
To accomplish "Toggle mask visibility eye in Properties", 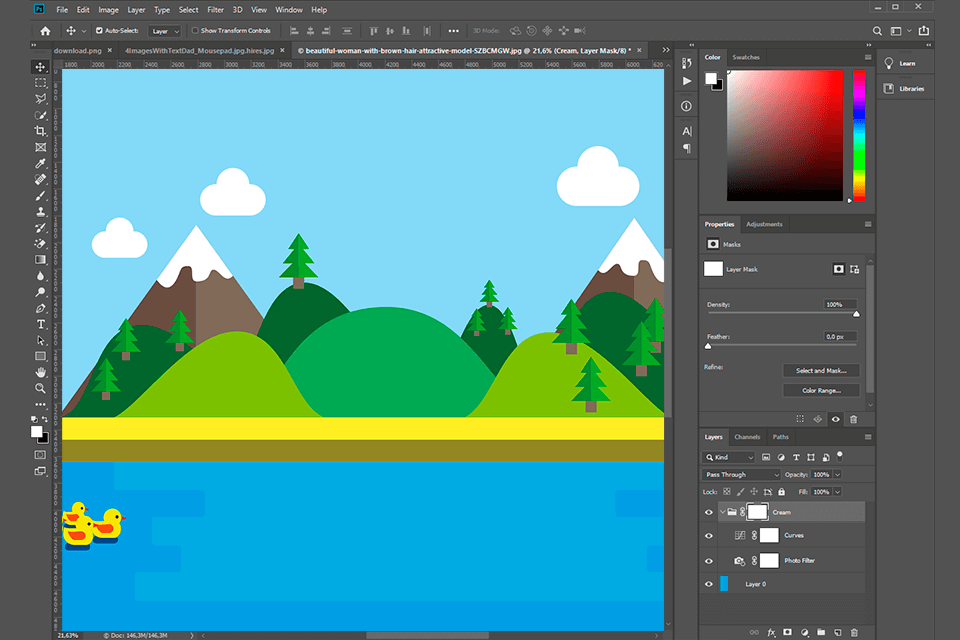I will pos(836,420).
